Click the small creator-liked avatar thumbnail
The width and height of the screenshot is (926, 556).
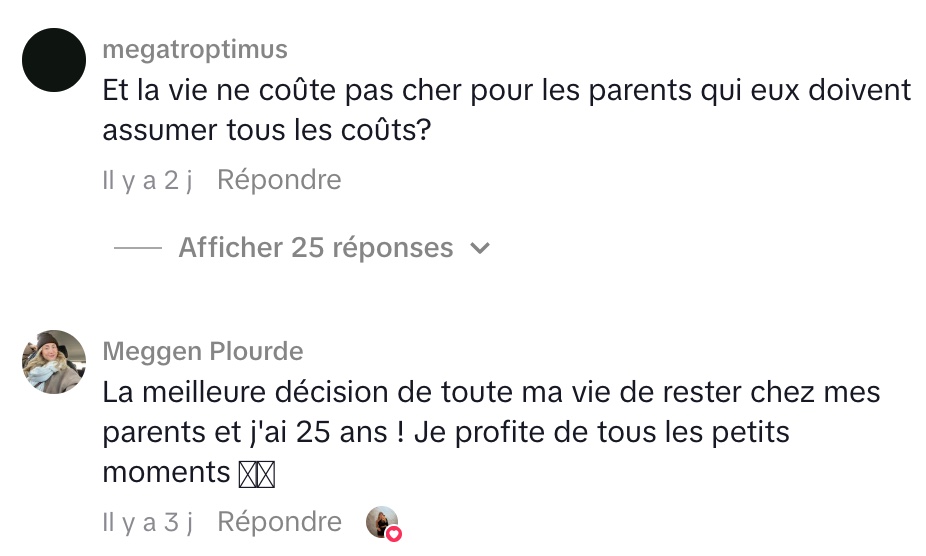[382, 521]
